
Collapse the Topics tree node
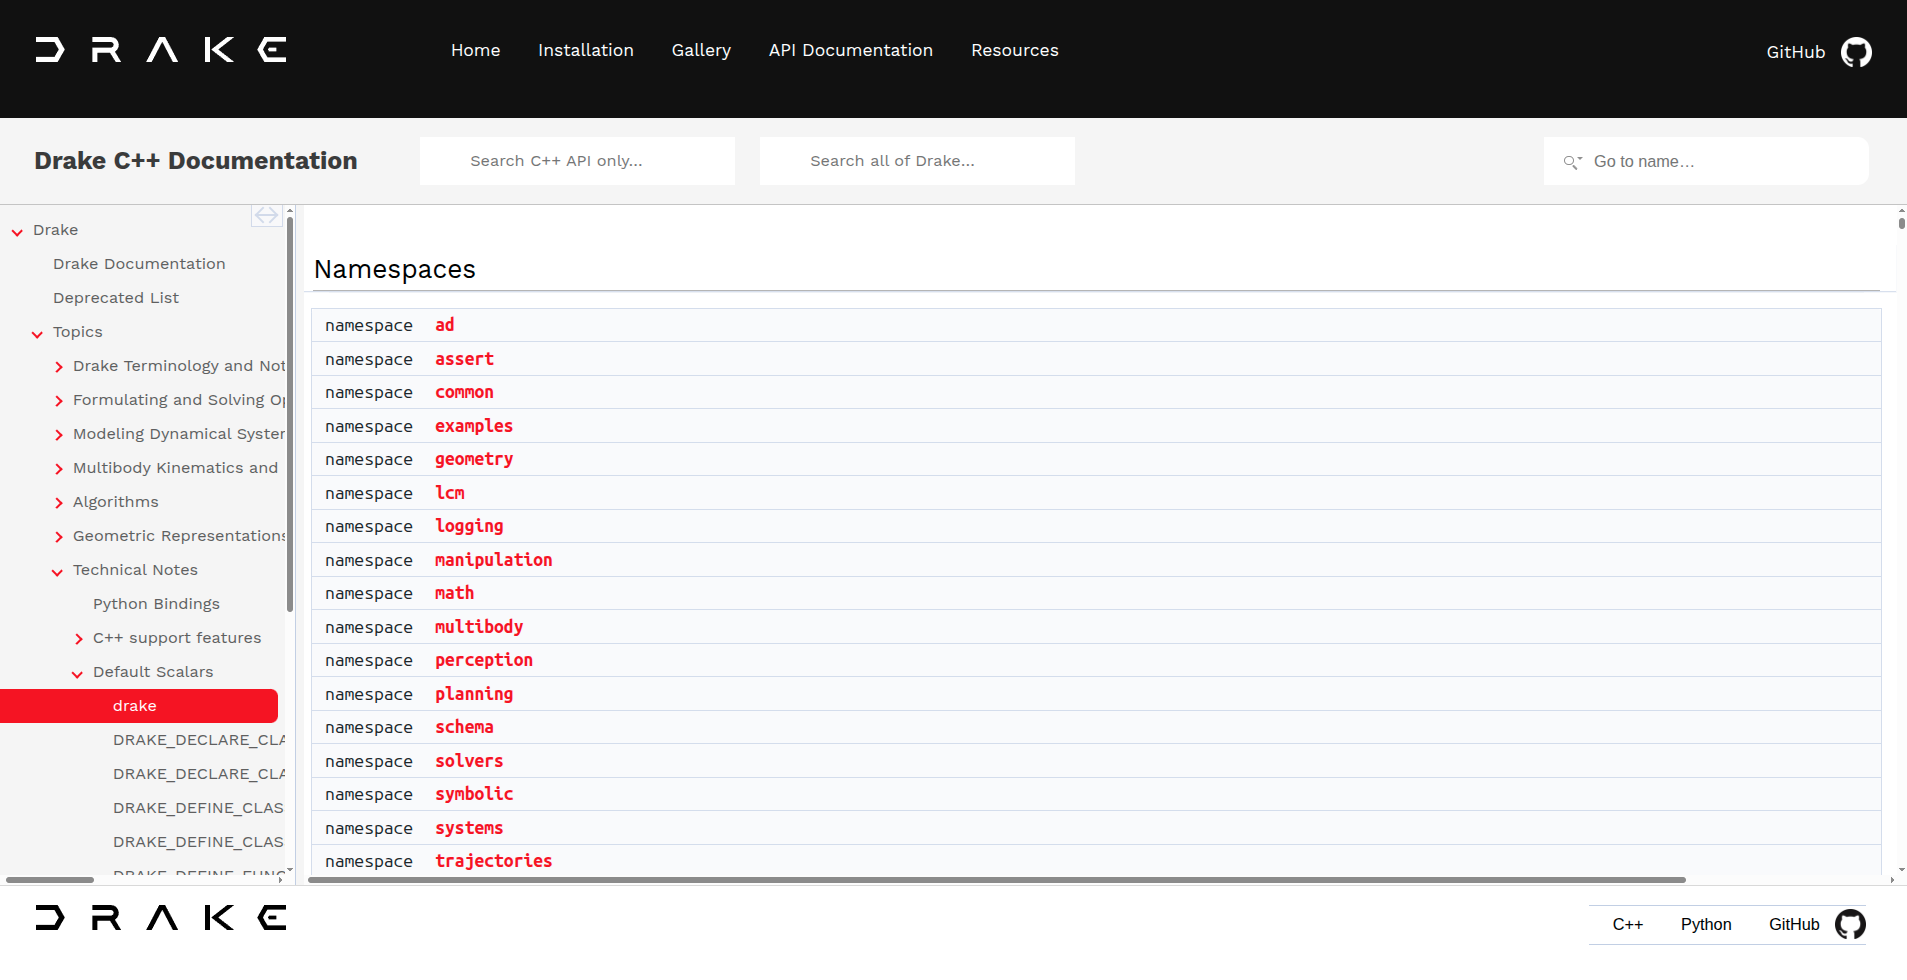(37, 333)
